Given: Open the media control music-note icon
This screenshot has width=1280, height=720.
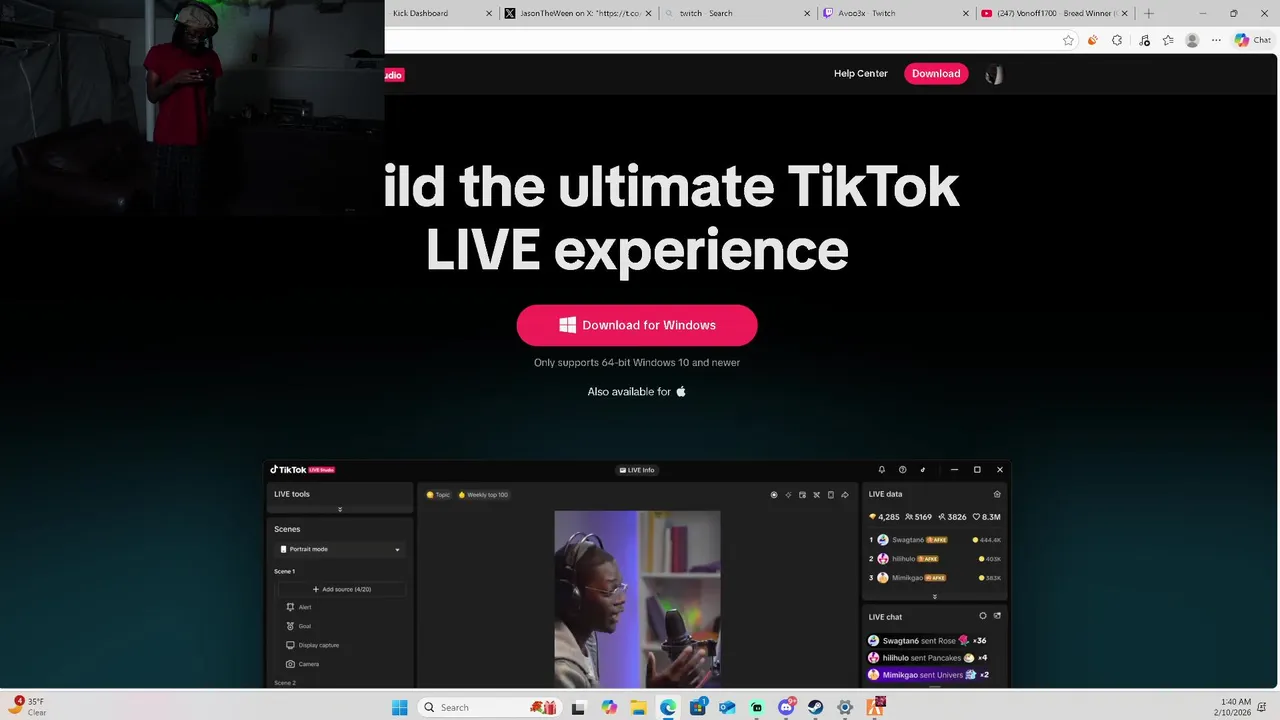Looking at the screenshot, I should tap(1144, 40).
